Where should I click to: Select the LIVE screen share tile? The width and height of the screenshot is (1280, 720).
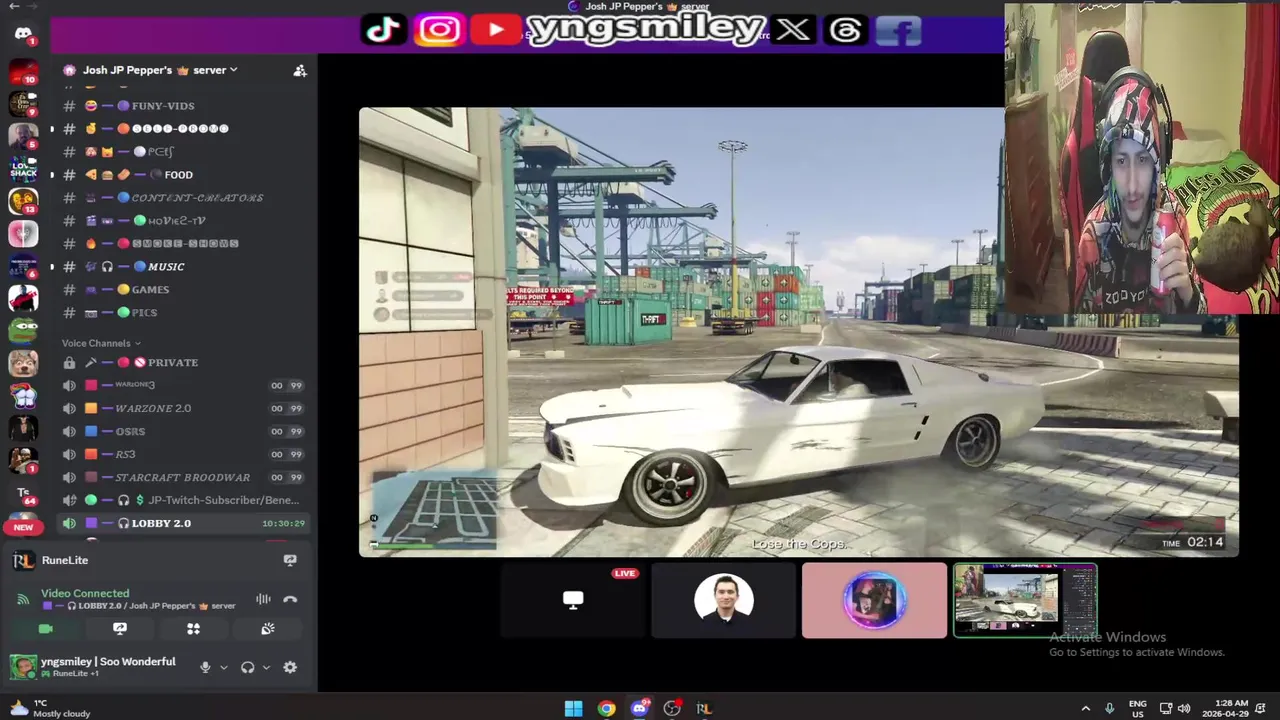point(573,600)
